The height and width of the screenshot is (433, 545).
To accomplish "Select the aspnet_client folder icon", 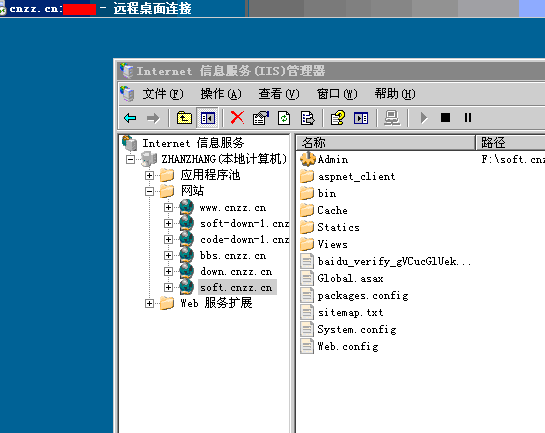I will tap(307, 176).
